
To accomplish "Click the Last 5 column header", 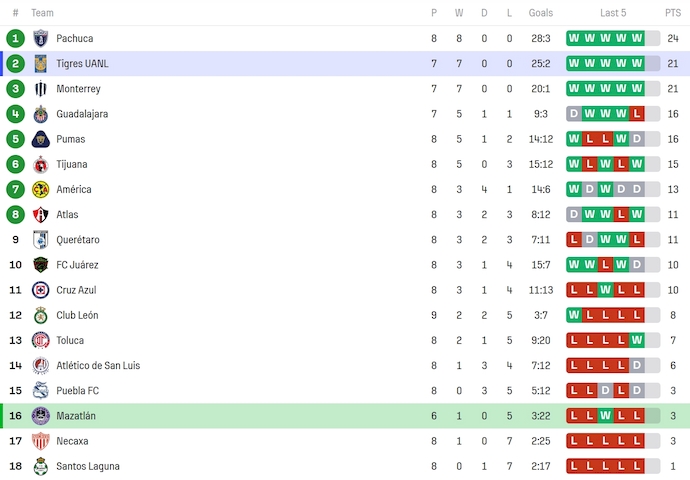I will click(x=613, y=13).
